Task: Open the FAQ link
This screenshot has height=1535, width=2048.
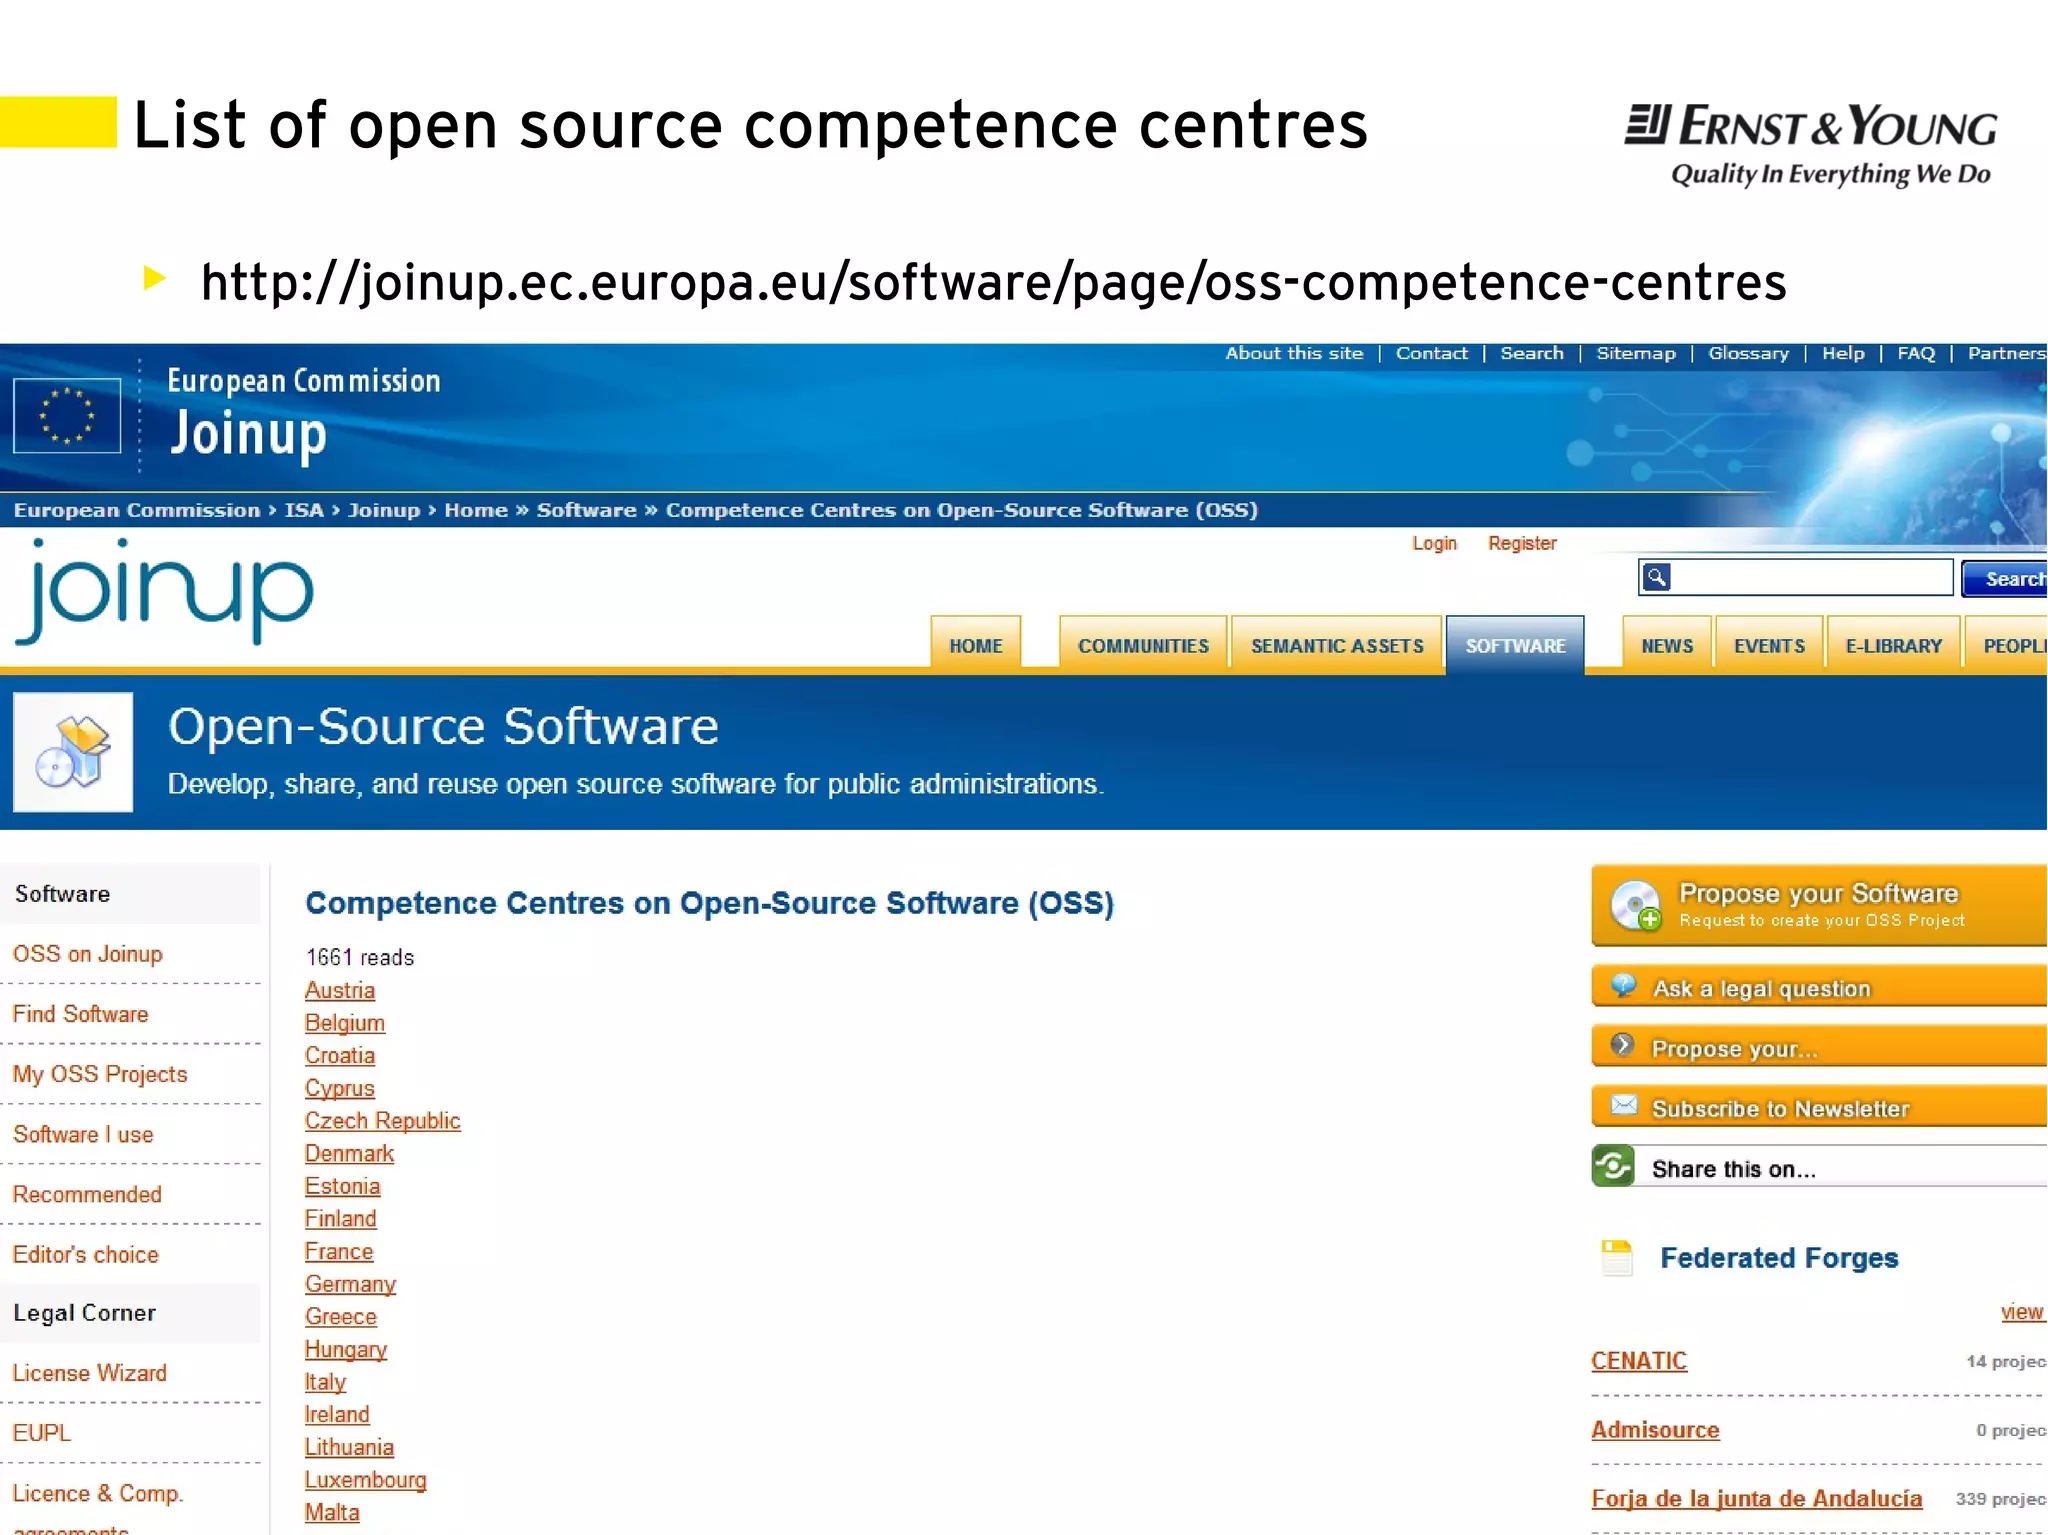Action: point(1915,353)
